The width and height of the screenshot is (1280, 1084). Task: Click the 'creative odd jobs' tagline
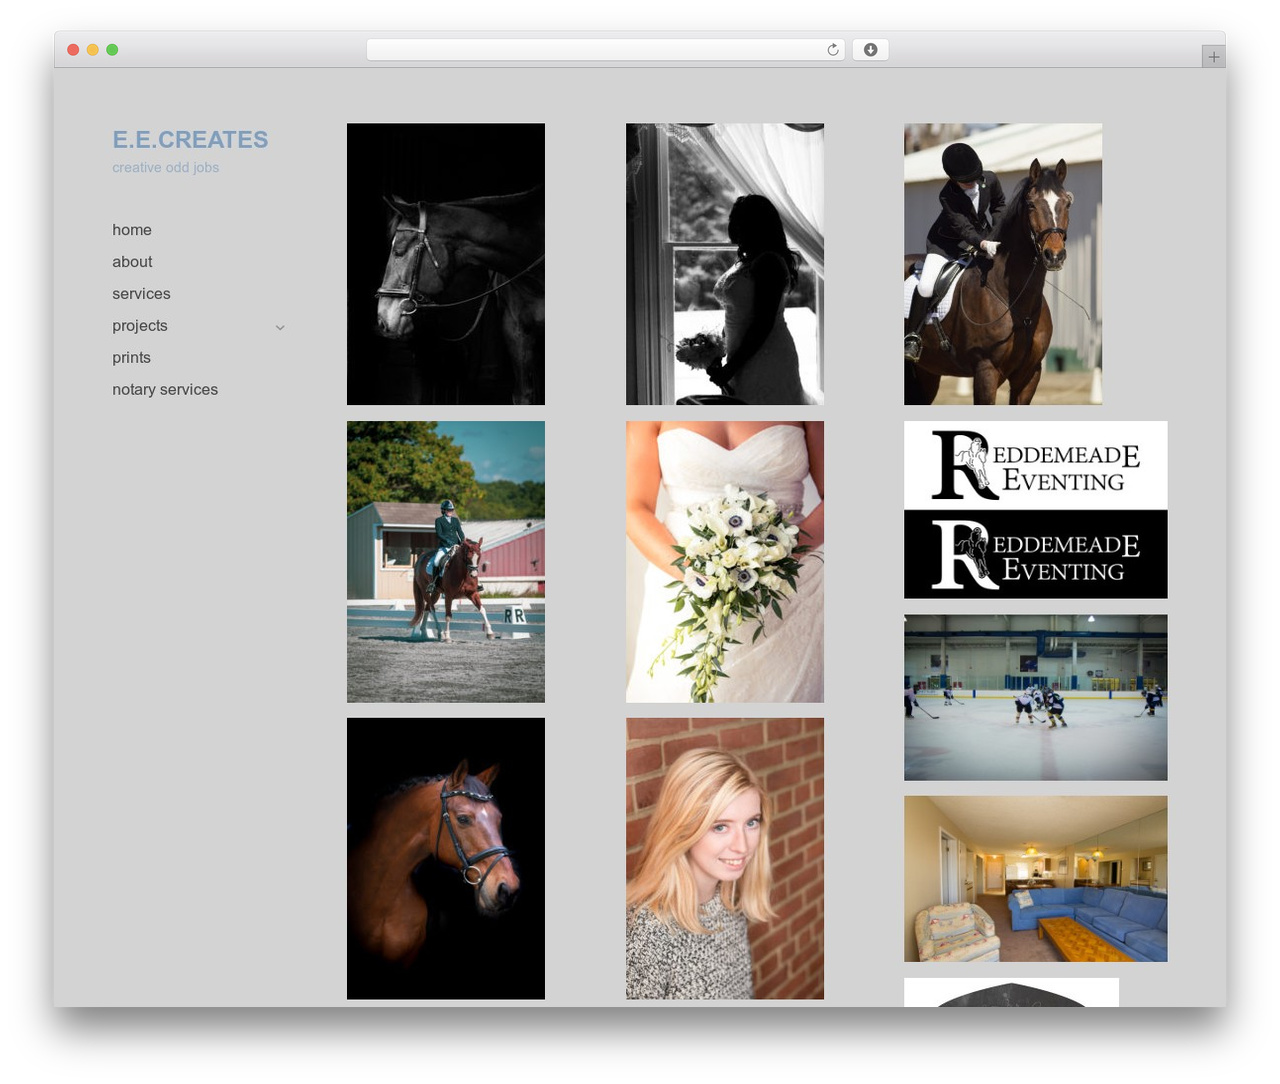point(165,168)
